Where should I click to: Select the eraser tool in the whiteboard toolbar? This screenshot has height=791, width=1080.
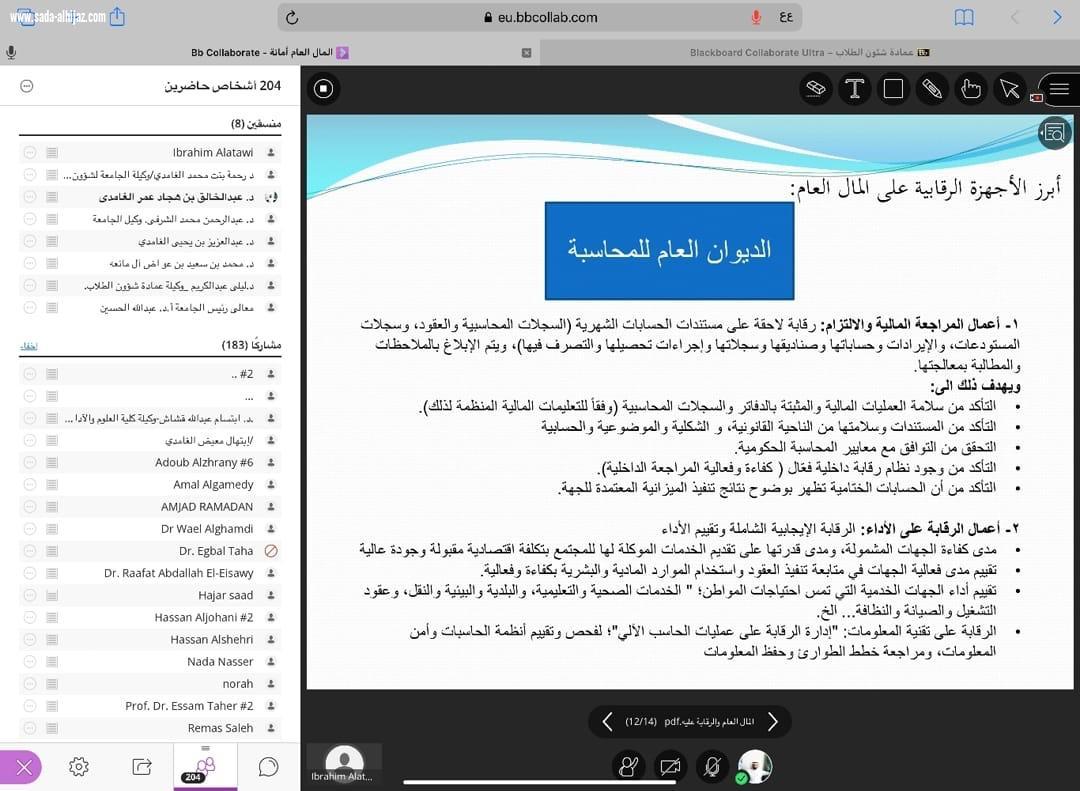point(815,89)
